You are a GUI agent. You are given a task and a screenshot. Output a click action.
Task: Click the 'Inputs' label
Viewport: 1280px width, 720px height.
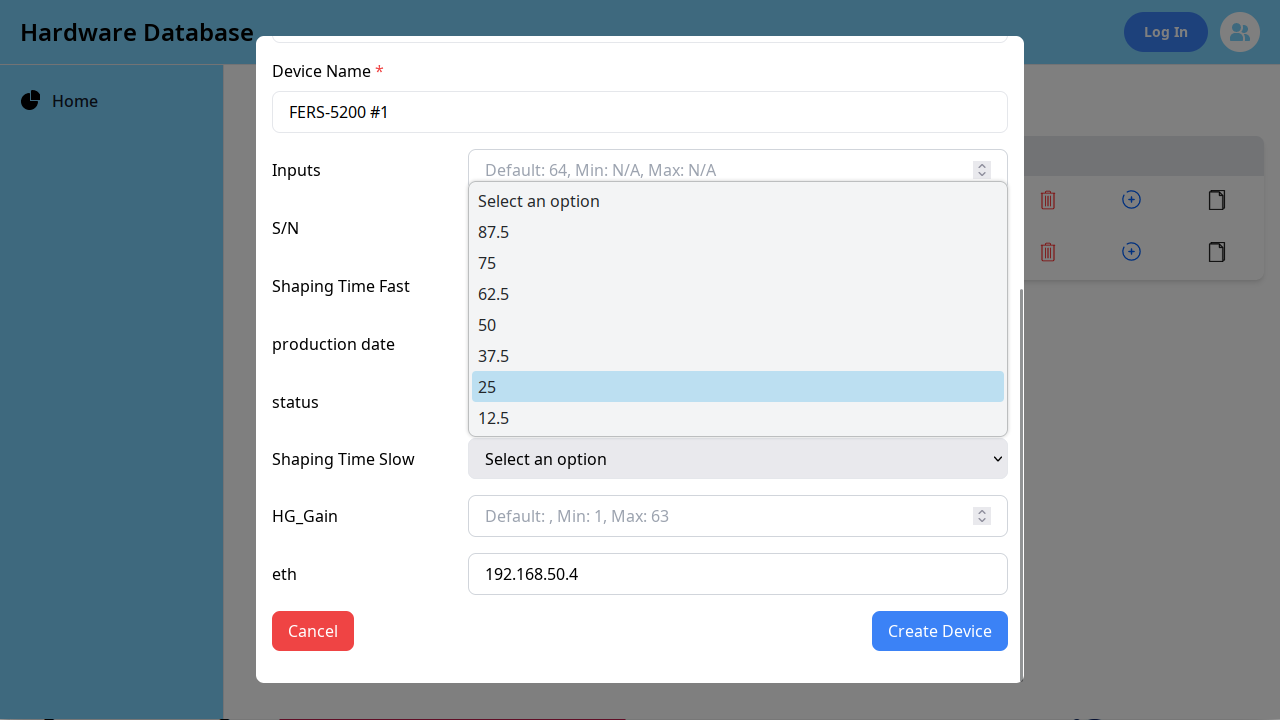296,170
